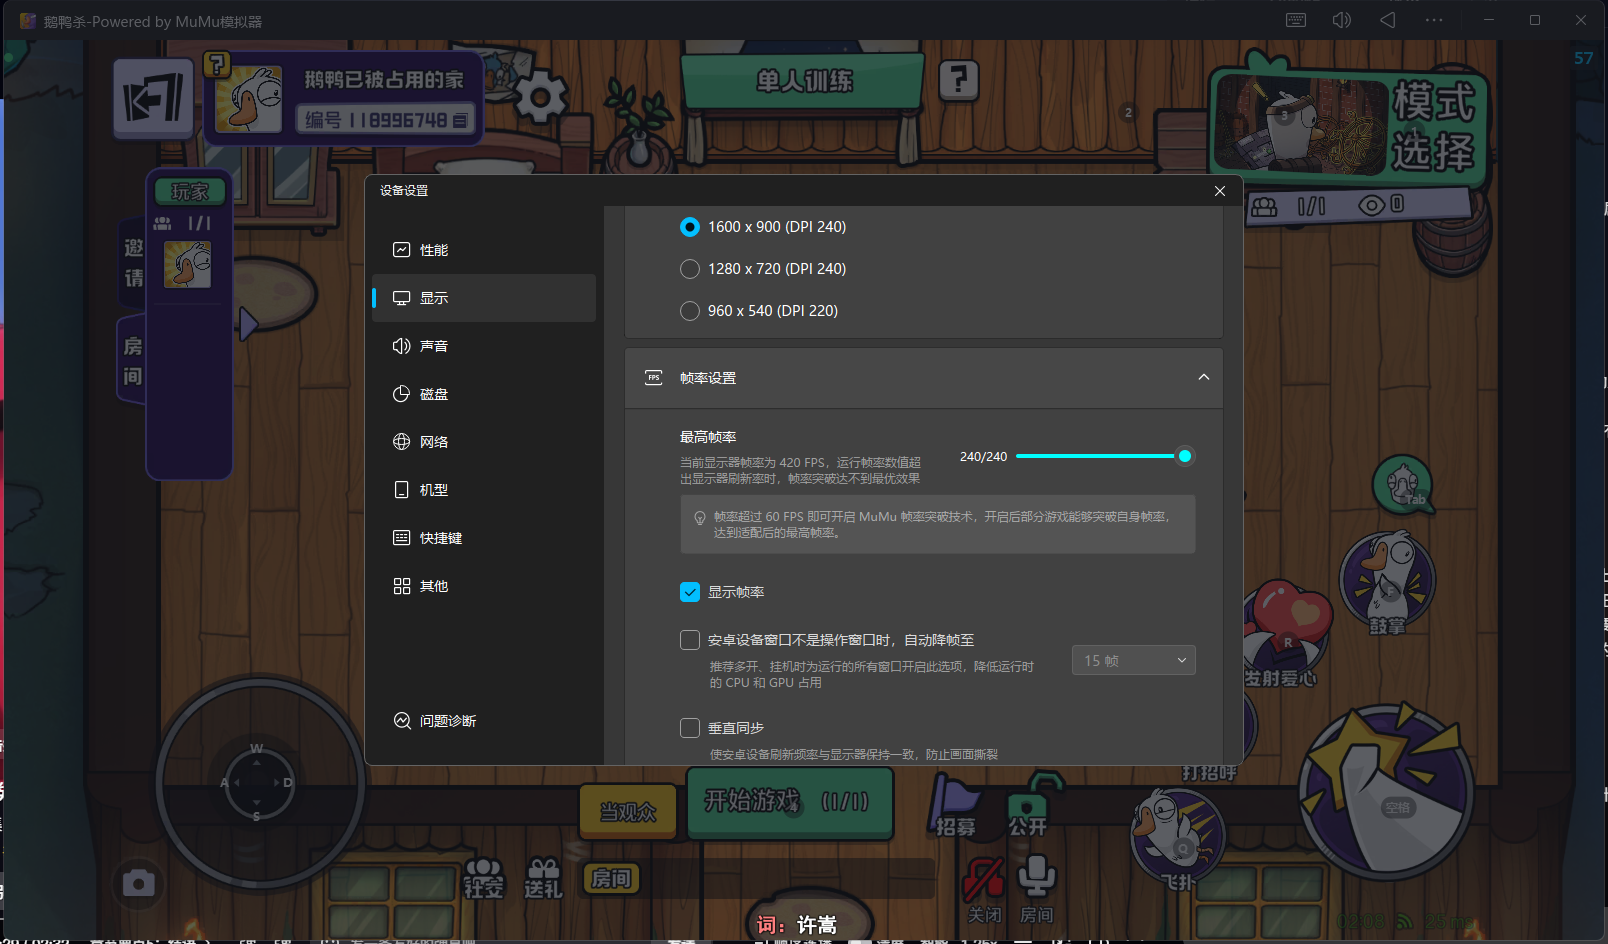Open the 其他 settings tab

point(484,586)
